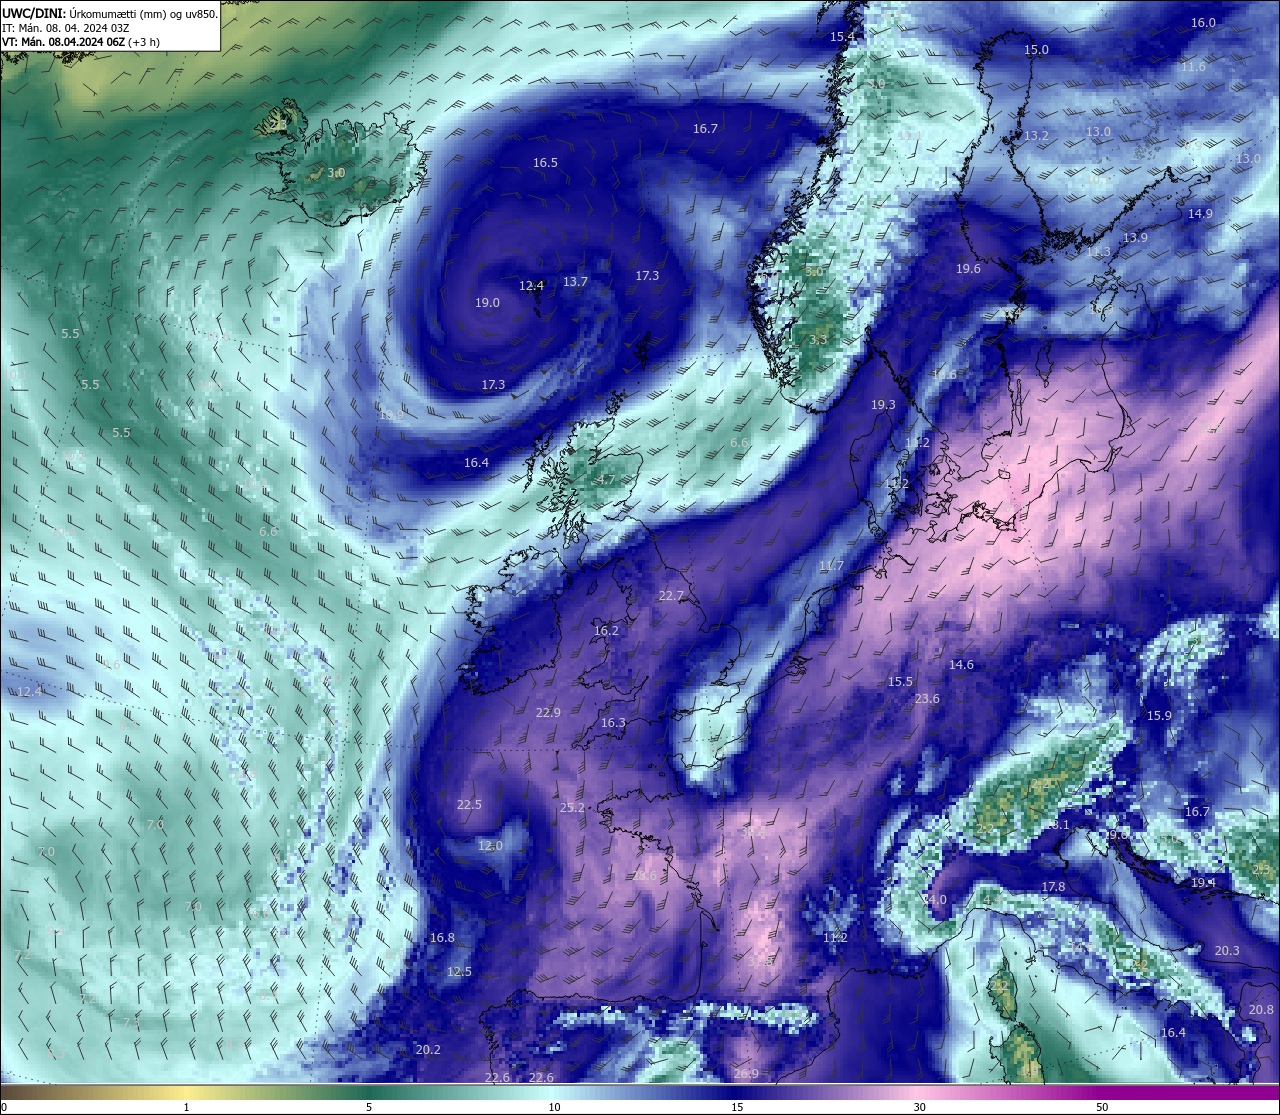Click the 20.8 value label

[1261, 1011]
